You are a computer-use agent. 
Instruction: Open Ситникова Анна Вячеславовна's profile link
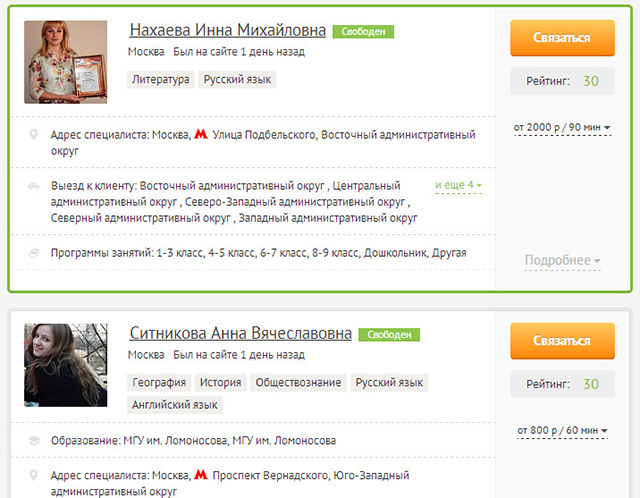tap(240, 333)
